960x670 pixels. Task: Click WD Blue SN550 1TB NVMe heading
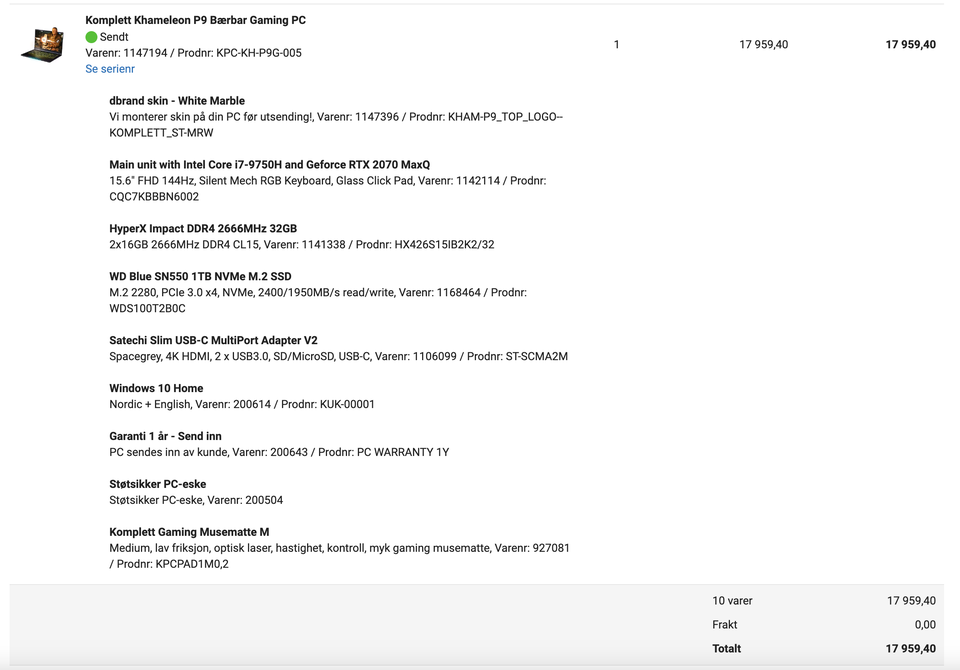(200, 276)
